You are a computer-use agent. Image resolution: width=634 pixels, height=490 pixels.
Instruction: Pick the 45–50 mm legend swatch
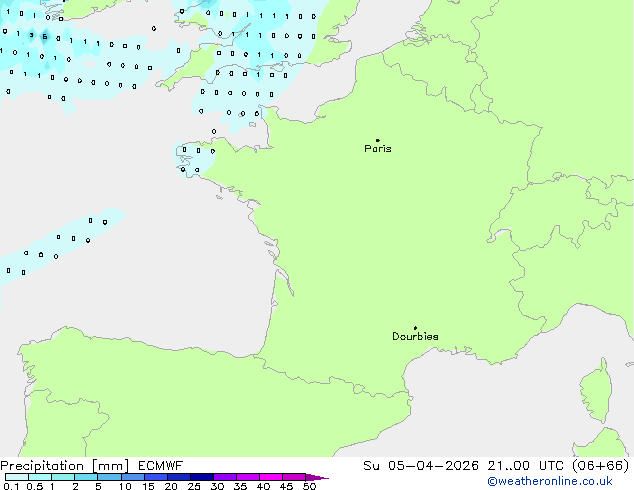point(294,477)
